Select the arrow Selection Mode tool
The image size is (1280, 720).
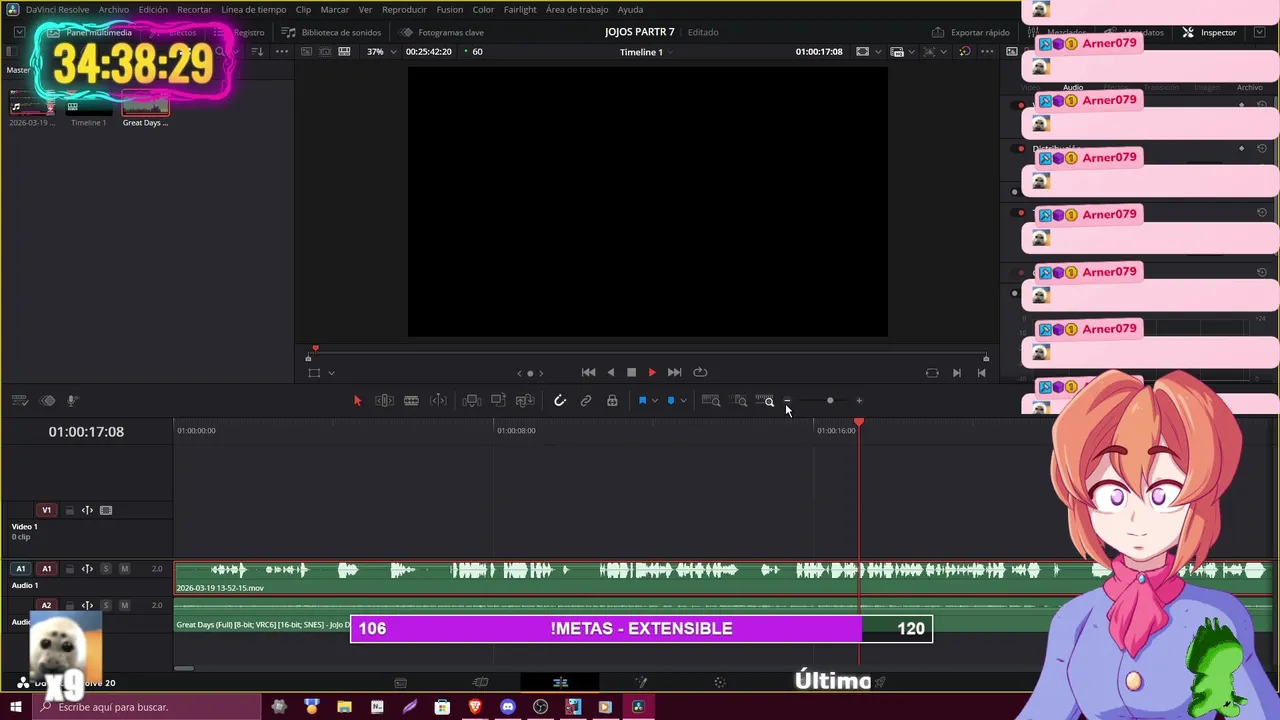(x=357, y=401)
